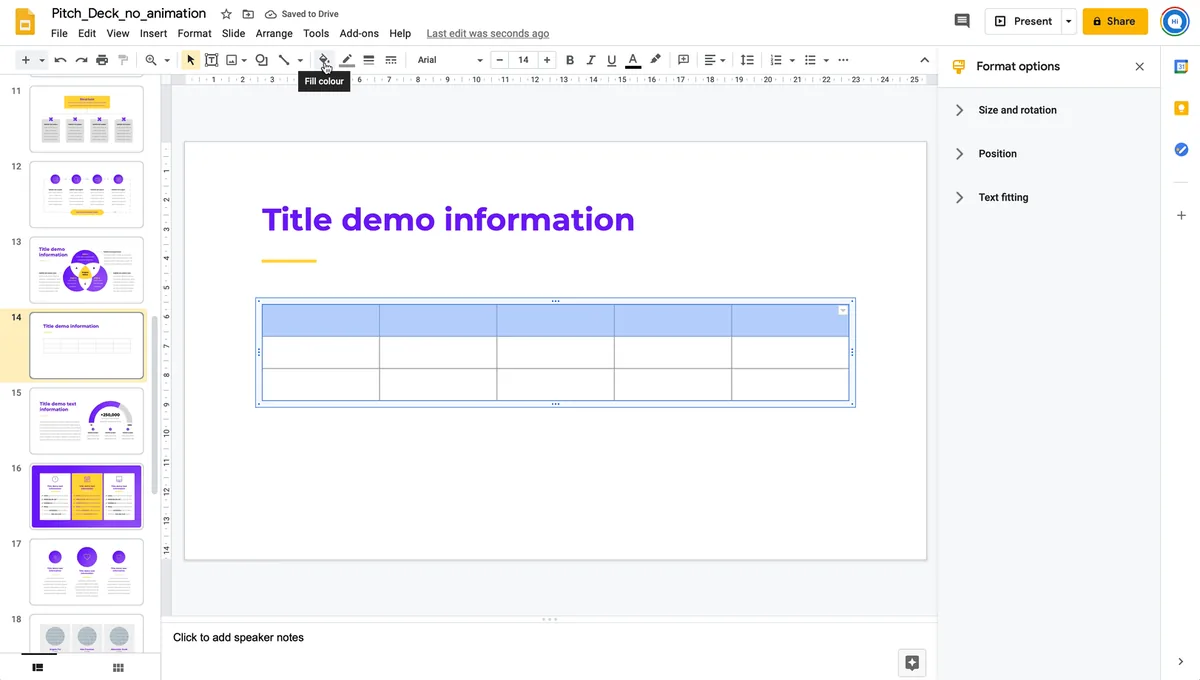Screen dimensions: 1200x680
Task: Open Google Tasks in side panel
Action: click(1181, 149)
